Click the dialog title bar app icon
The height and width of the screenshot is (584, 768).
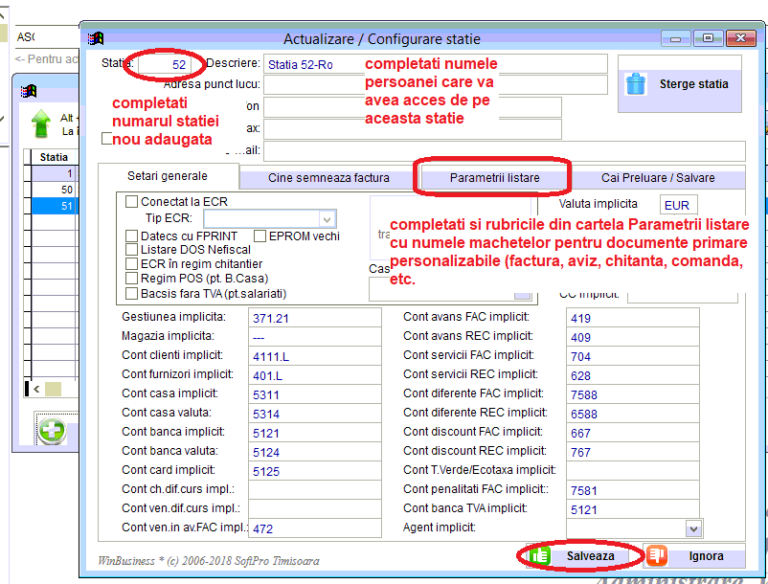pyautogui.click(x=96, y=39)
